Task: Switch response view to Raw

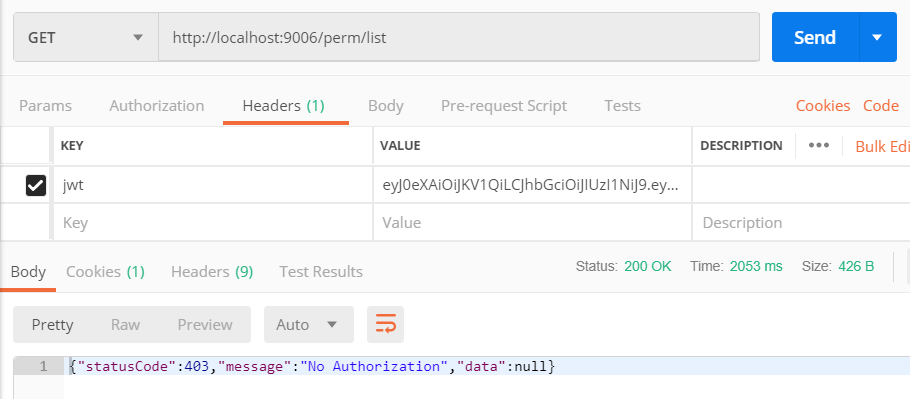Action: click(125, 324)
